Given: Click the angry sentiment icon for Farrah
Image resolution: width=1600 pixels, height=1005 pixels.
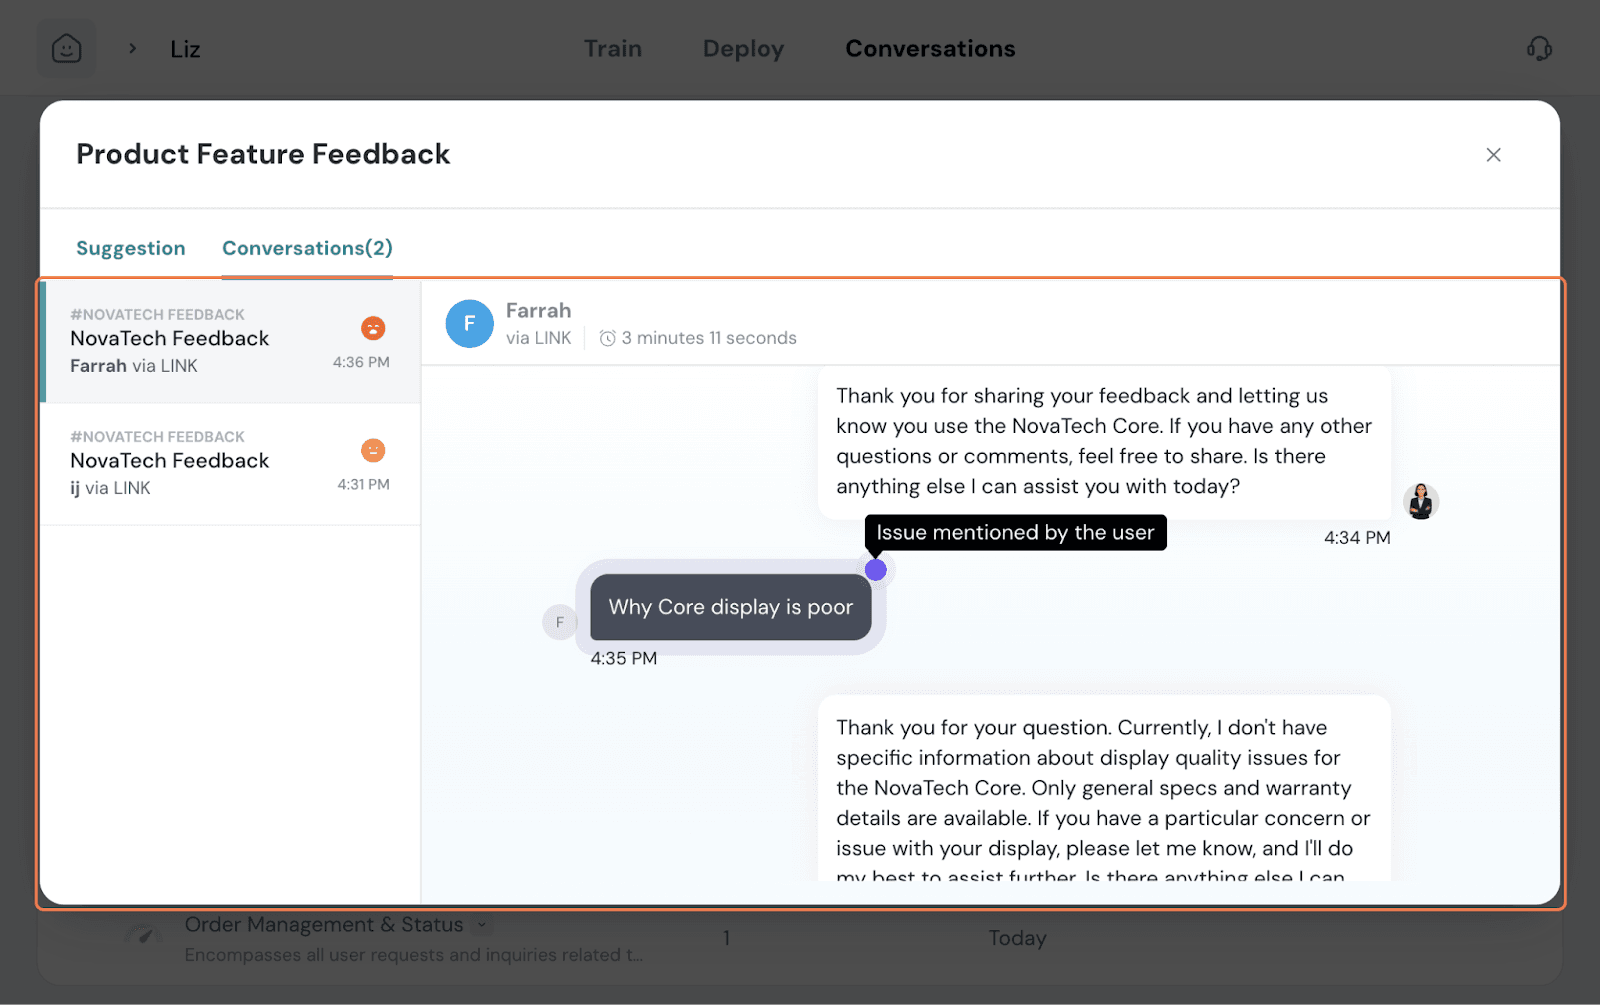Looking at the screenshot, I should coord(373,328).
